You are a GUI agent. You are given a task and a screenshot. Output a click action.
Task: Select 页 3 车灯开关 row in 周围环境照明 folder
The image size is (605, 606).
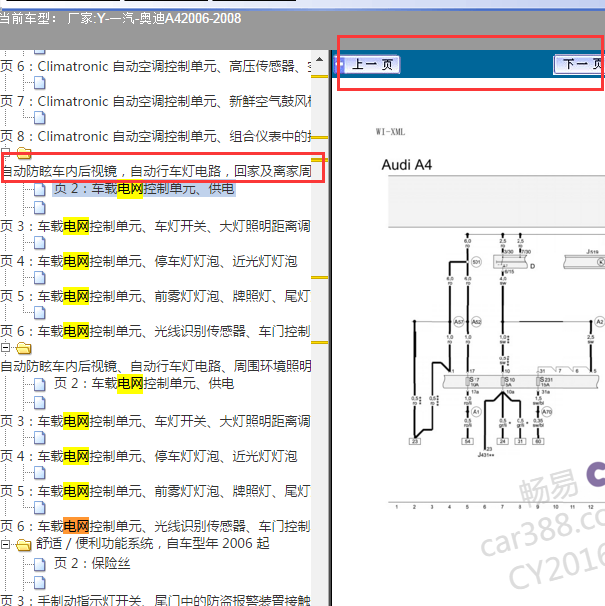pyautogui.click(x=155, y=421)
